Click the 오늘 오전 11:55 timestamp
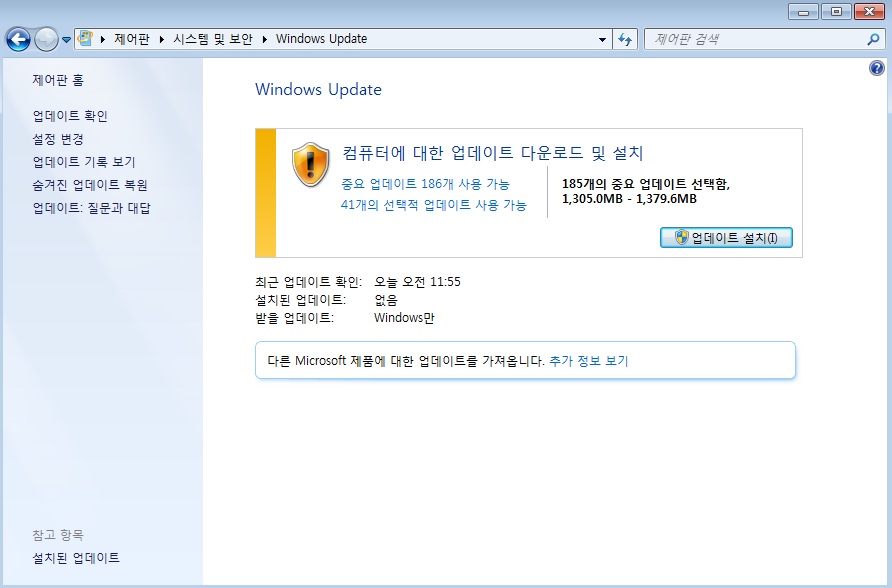892x588 pixels. point(417,282)
